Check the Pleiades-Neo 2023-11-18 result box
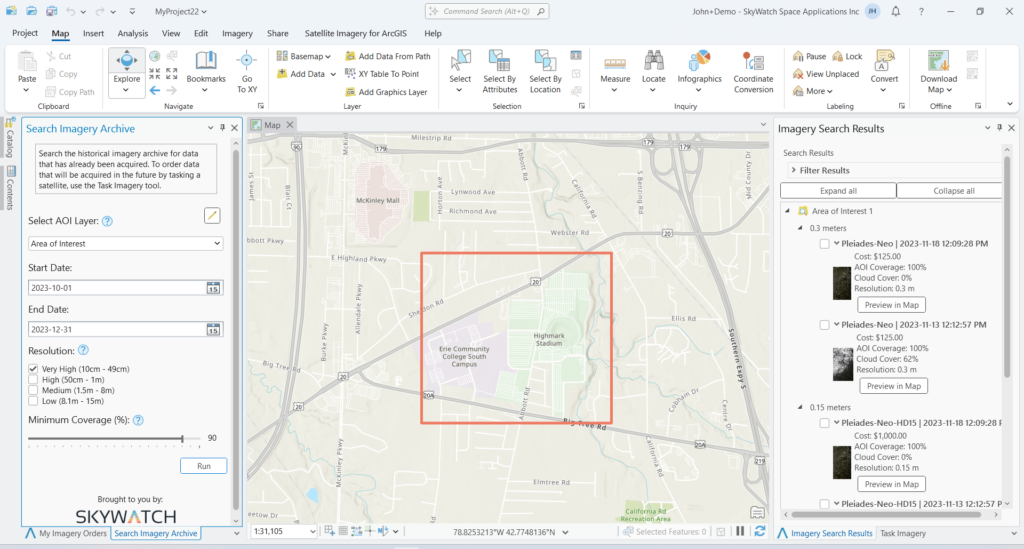1024x549 pixels. tap(824, 243)
